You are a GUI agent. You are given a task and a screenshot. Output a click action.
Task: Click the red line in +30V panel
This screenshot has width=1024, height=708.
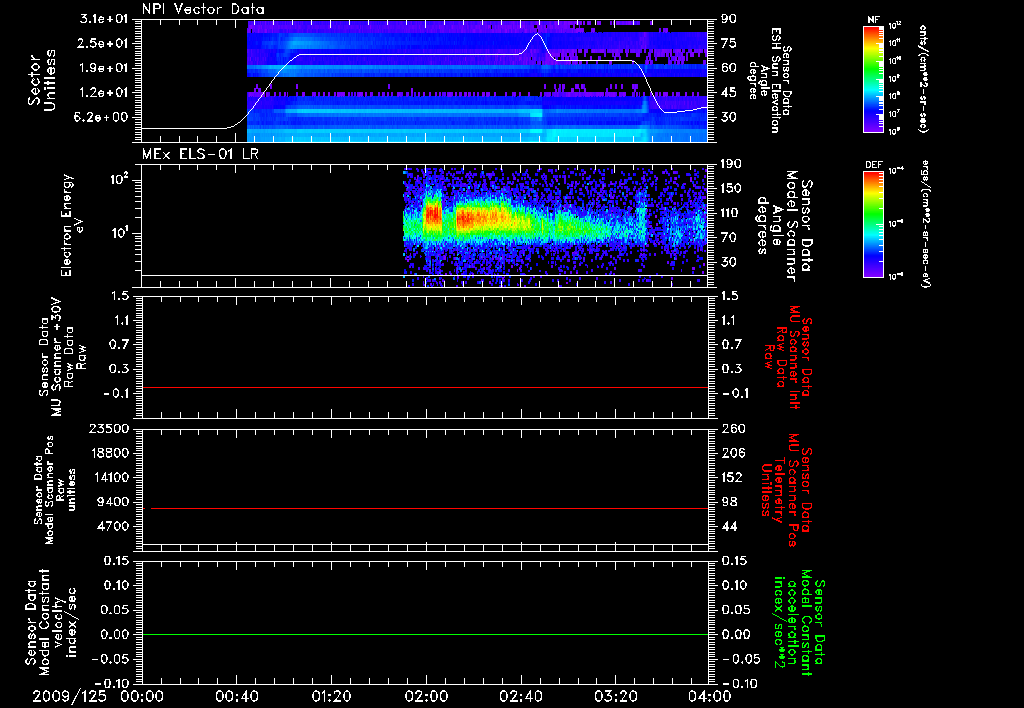click(424, 387)
